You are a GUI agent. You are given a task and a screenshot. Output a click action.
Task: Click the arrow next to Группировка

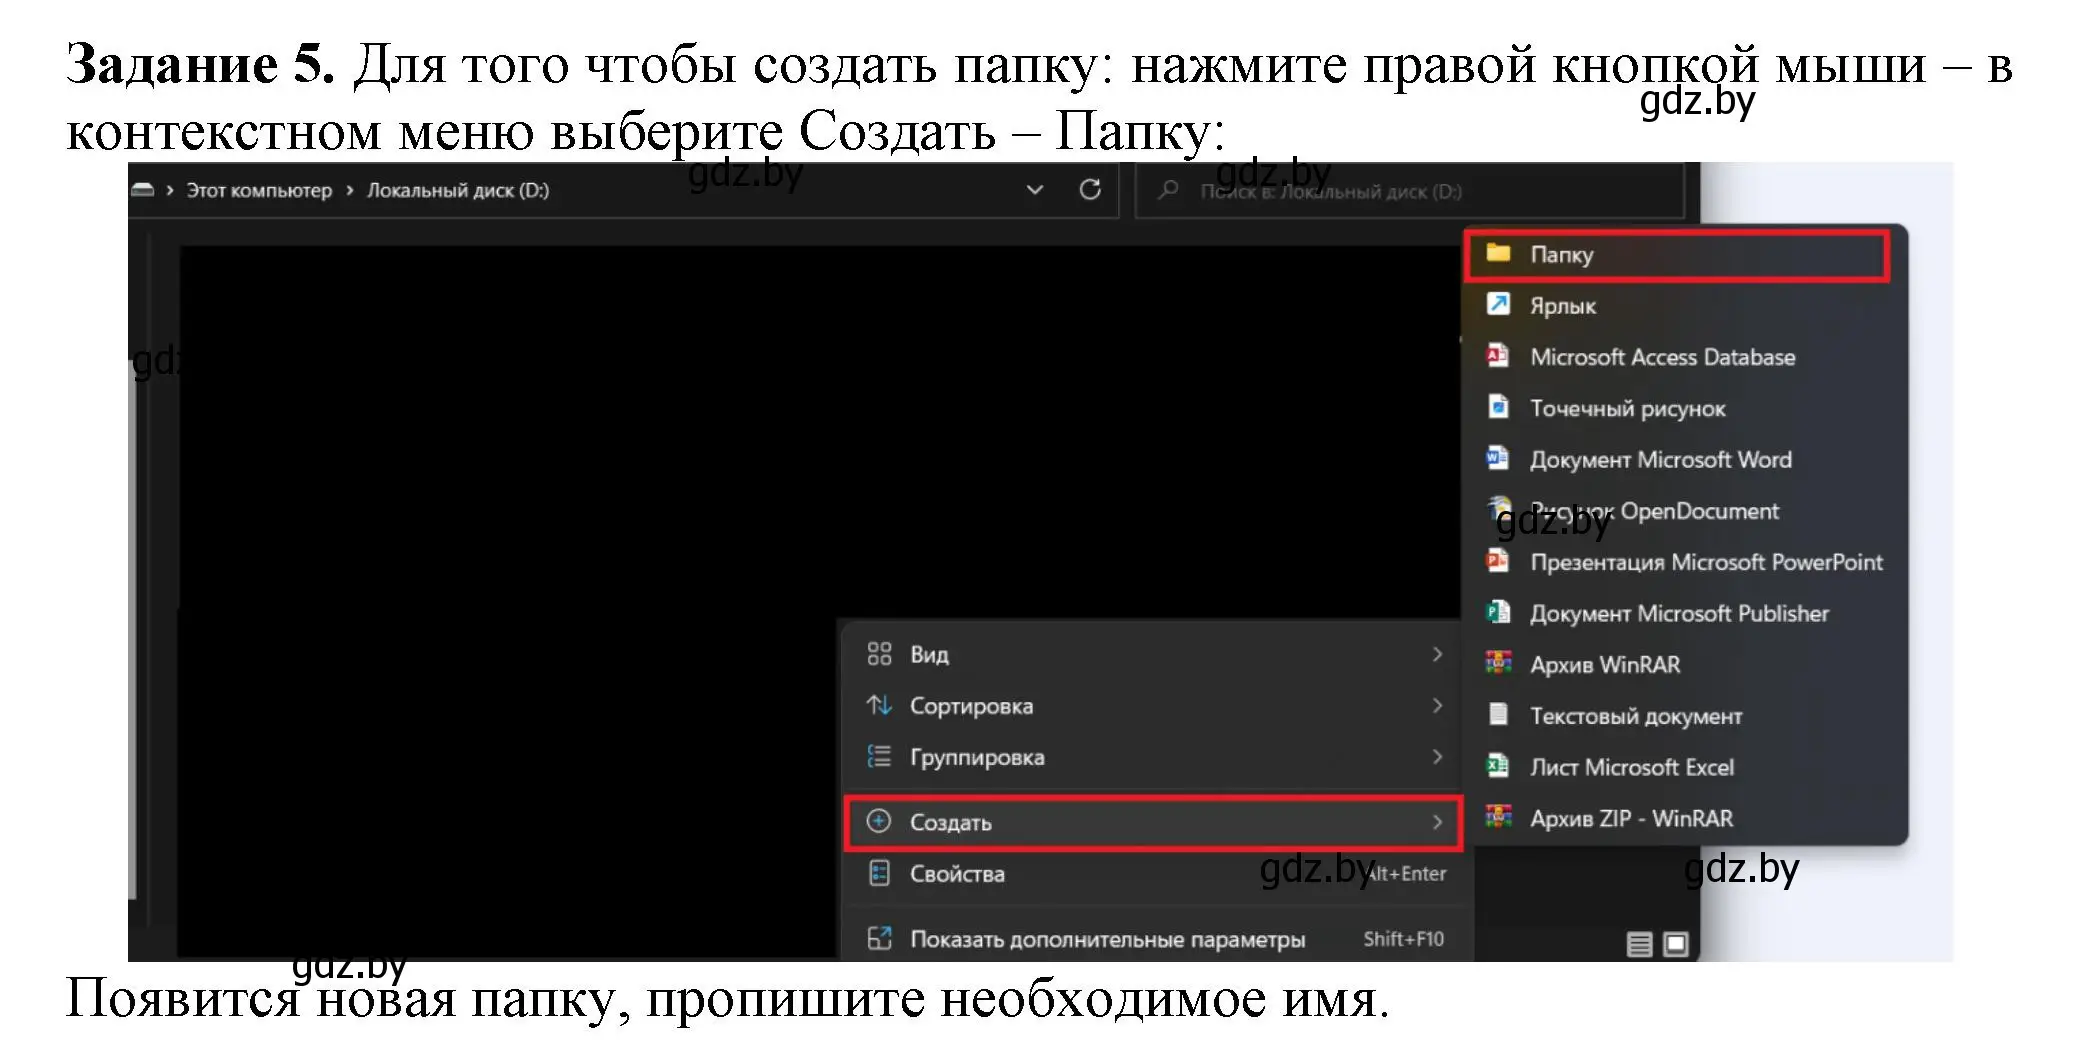coord(1437,757)
